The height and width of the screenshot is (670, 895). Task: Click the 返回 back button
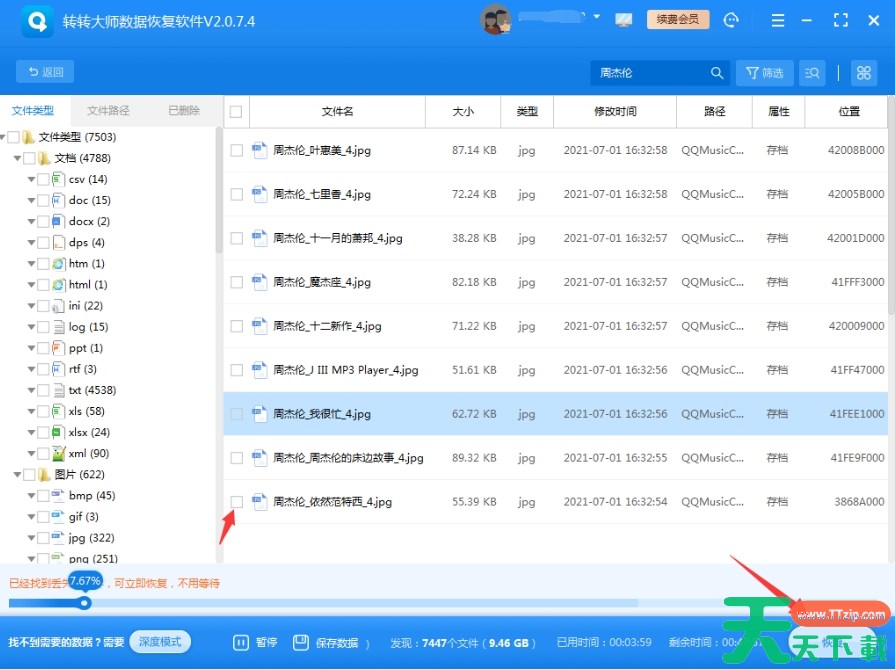(x=45, y=72)
